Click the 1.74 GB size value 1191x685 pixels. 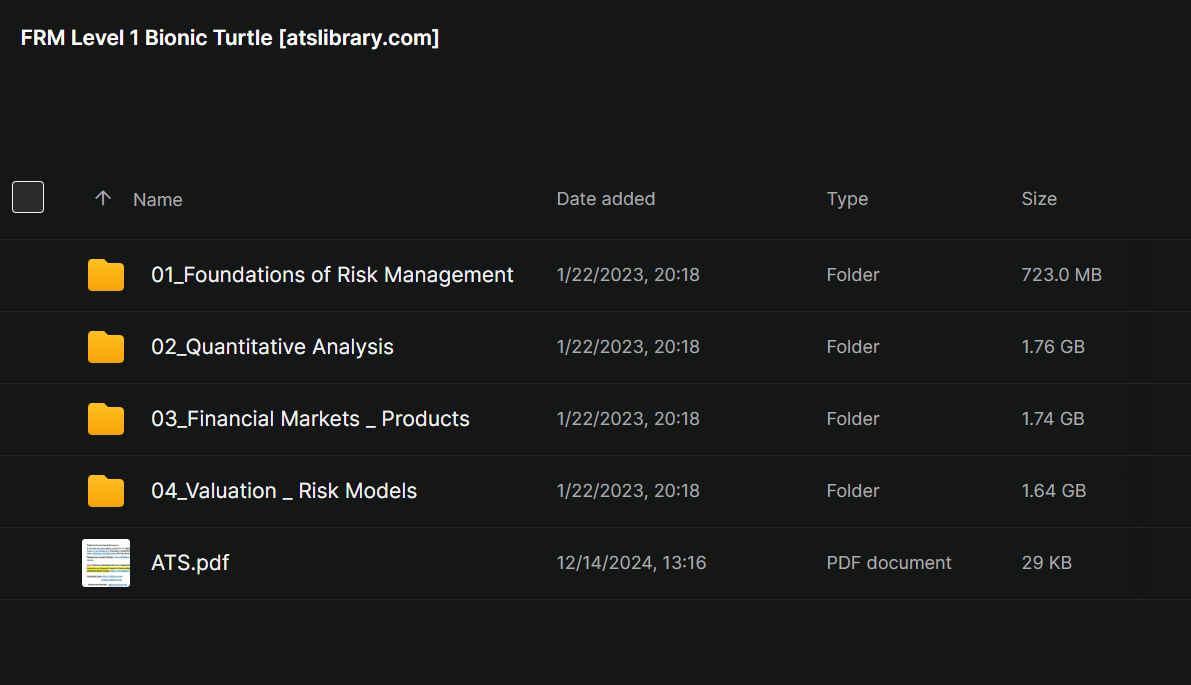pyautogui.click(x=1053, y=419)
